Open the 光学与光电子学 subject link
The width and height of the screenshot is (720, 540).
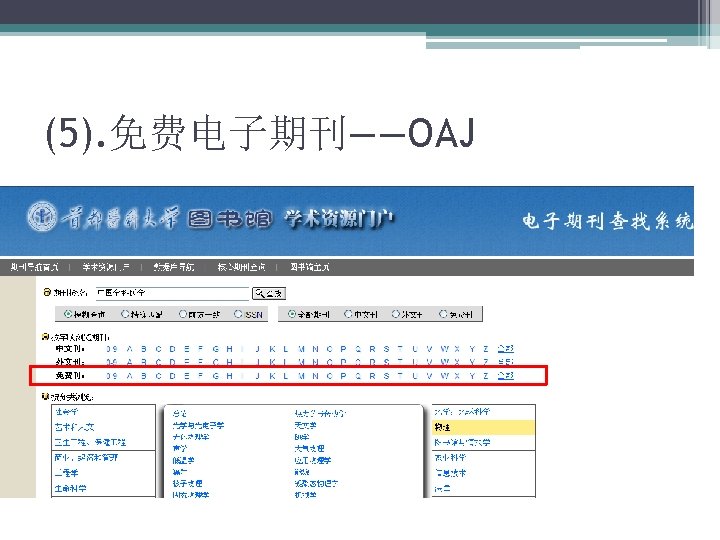198,425
